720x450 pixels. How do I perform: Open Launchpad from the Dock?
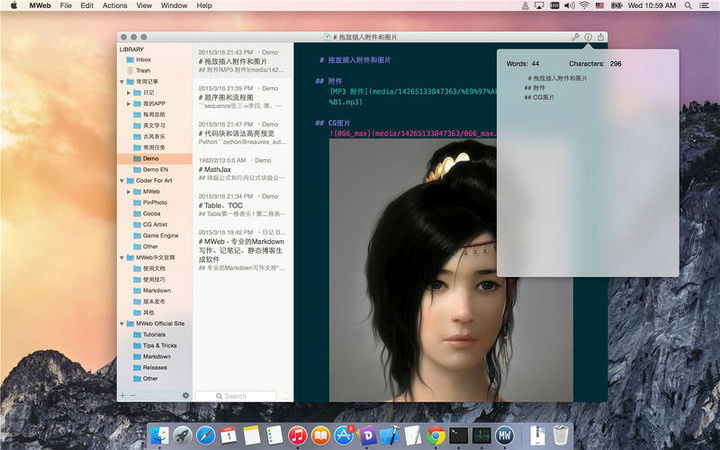(x=182, y=435)
